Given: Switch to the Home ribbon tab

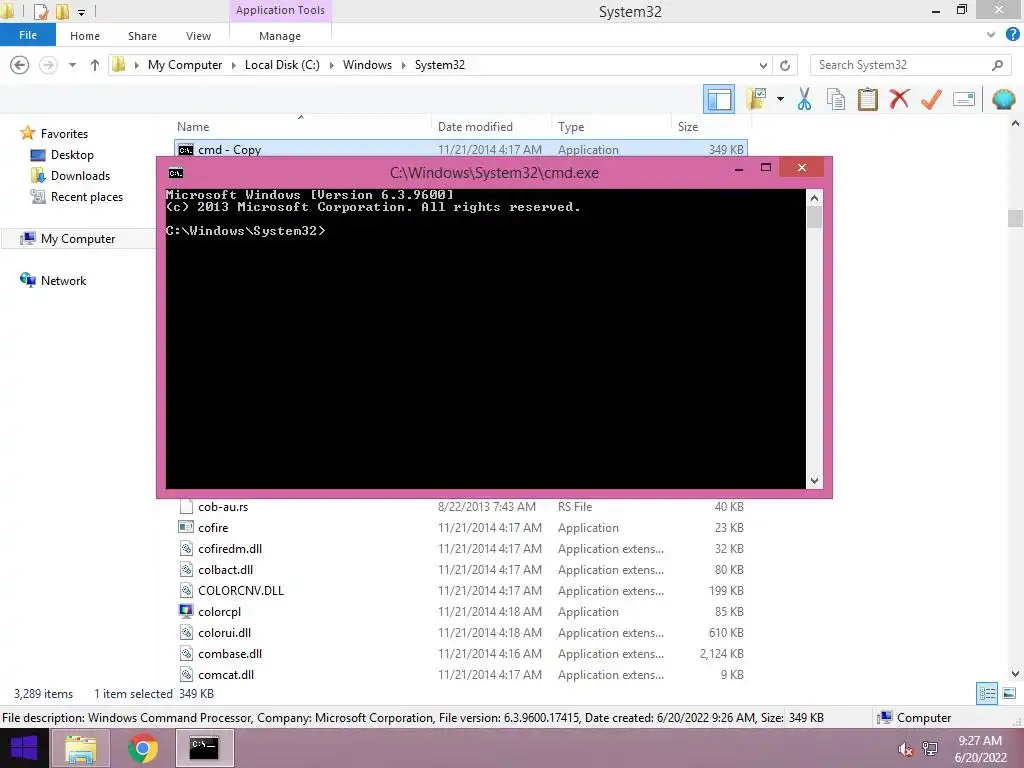Looking at the screenshot, I should pos(85,36).
